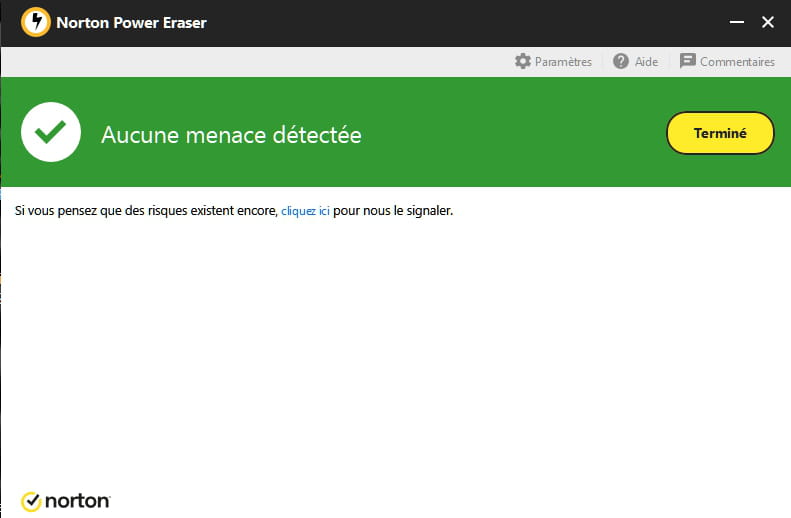
Task: Close the Norton Power Eraser window
Action: point(768,22)
